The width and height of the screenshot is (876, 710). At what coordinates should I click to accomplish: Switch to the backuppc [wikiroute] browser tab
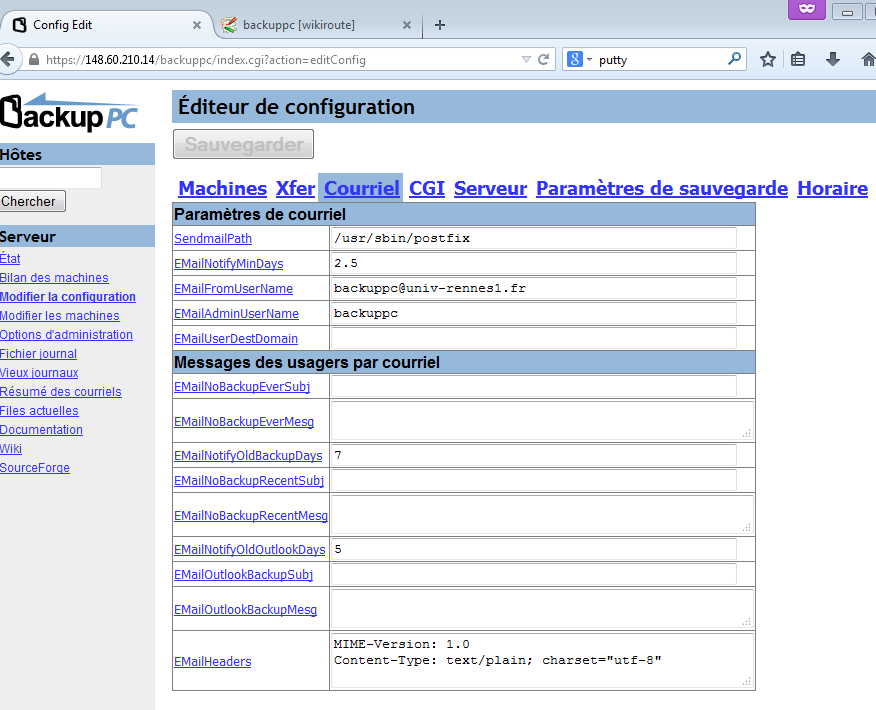(300, 25)
